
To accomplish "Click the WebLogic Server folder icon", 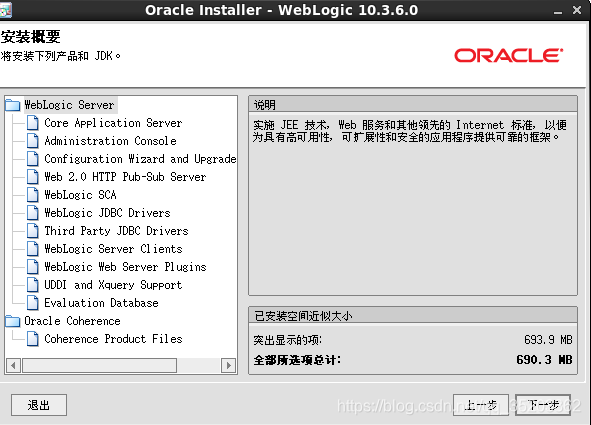I will tap(13, 105).
